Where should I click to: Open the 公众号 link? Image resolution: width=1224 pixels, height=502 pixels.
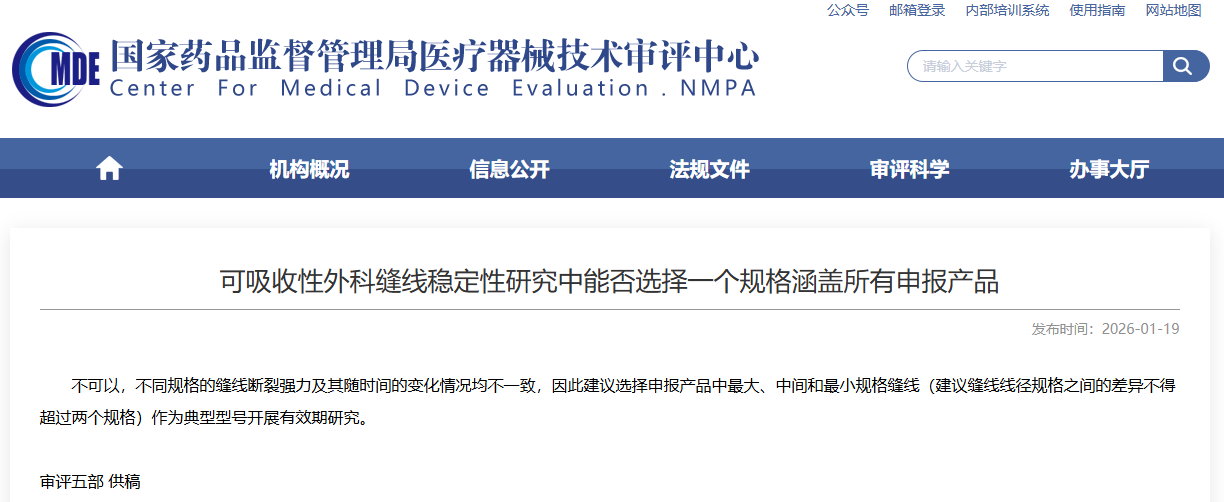pyautogui.click(x=847, y=10)
